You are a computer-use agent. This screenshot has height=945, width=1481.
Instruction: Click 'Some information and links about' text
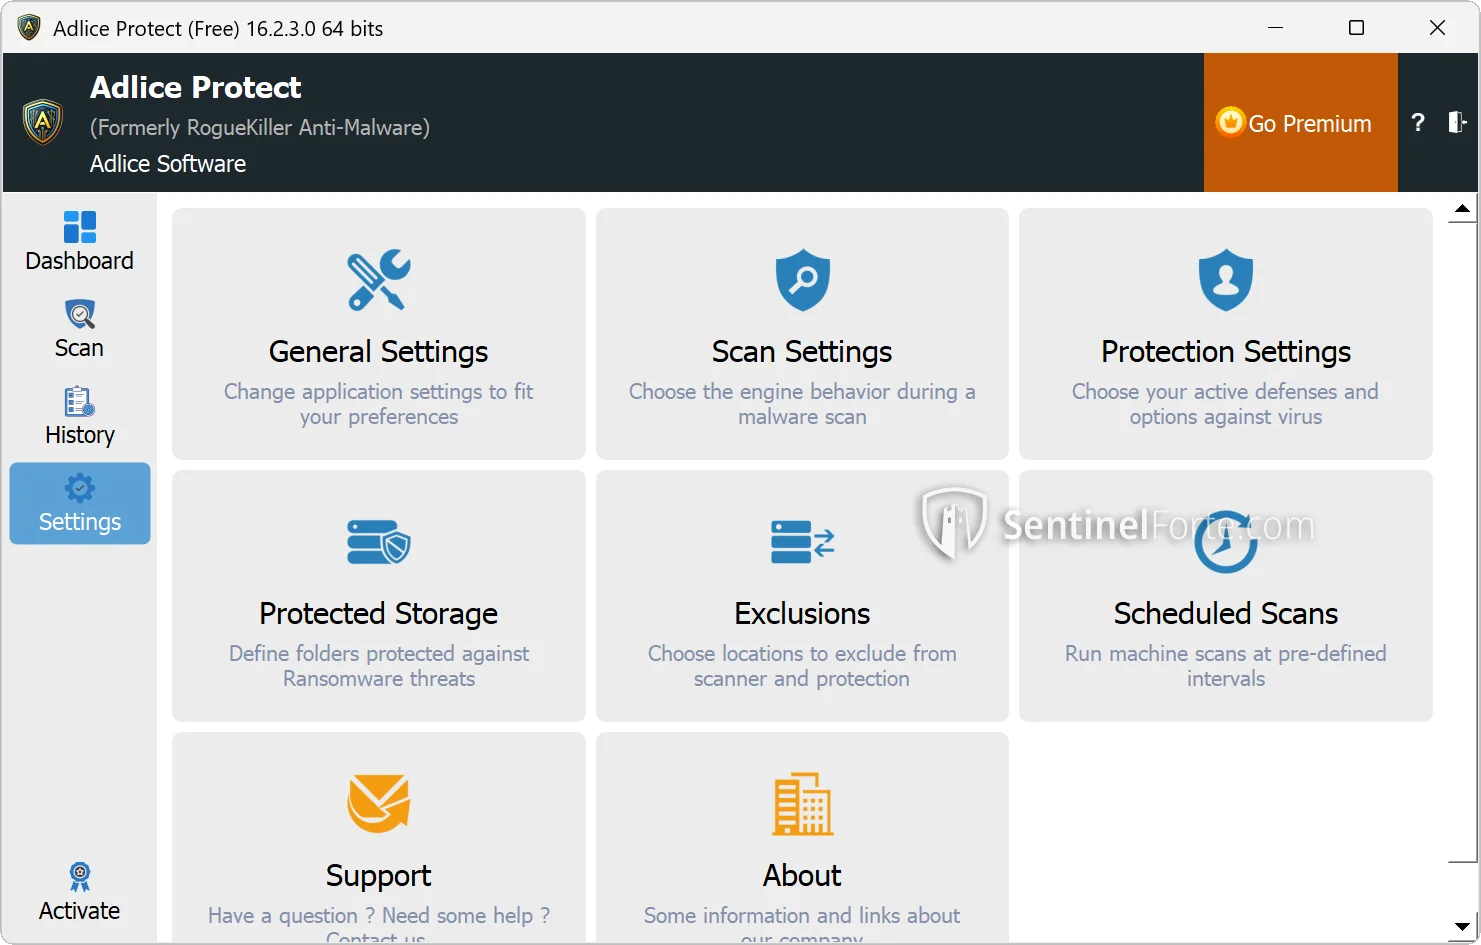pos(802,916)
